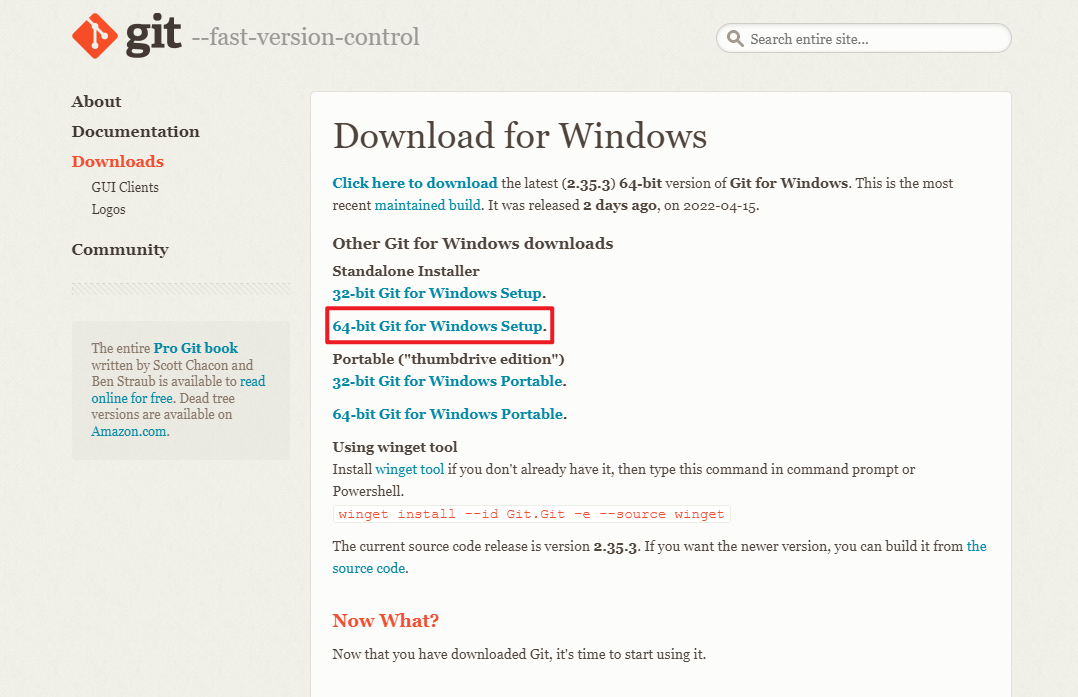Open the Logos subpage
The image size is (1078, 697).
[109, 209]
